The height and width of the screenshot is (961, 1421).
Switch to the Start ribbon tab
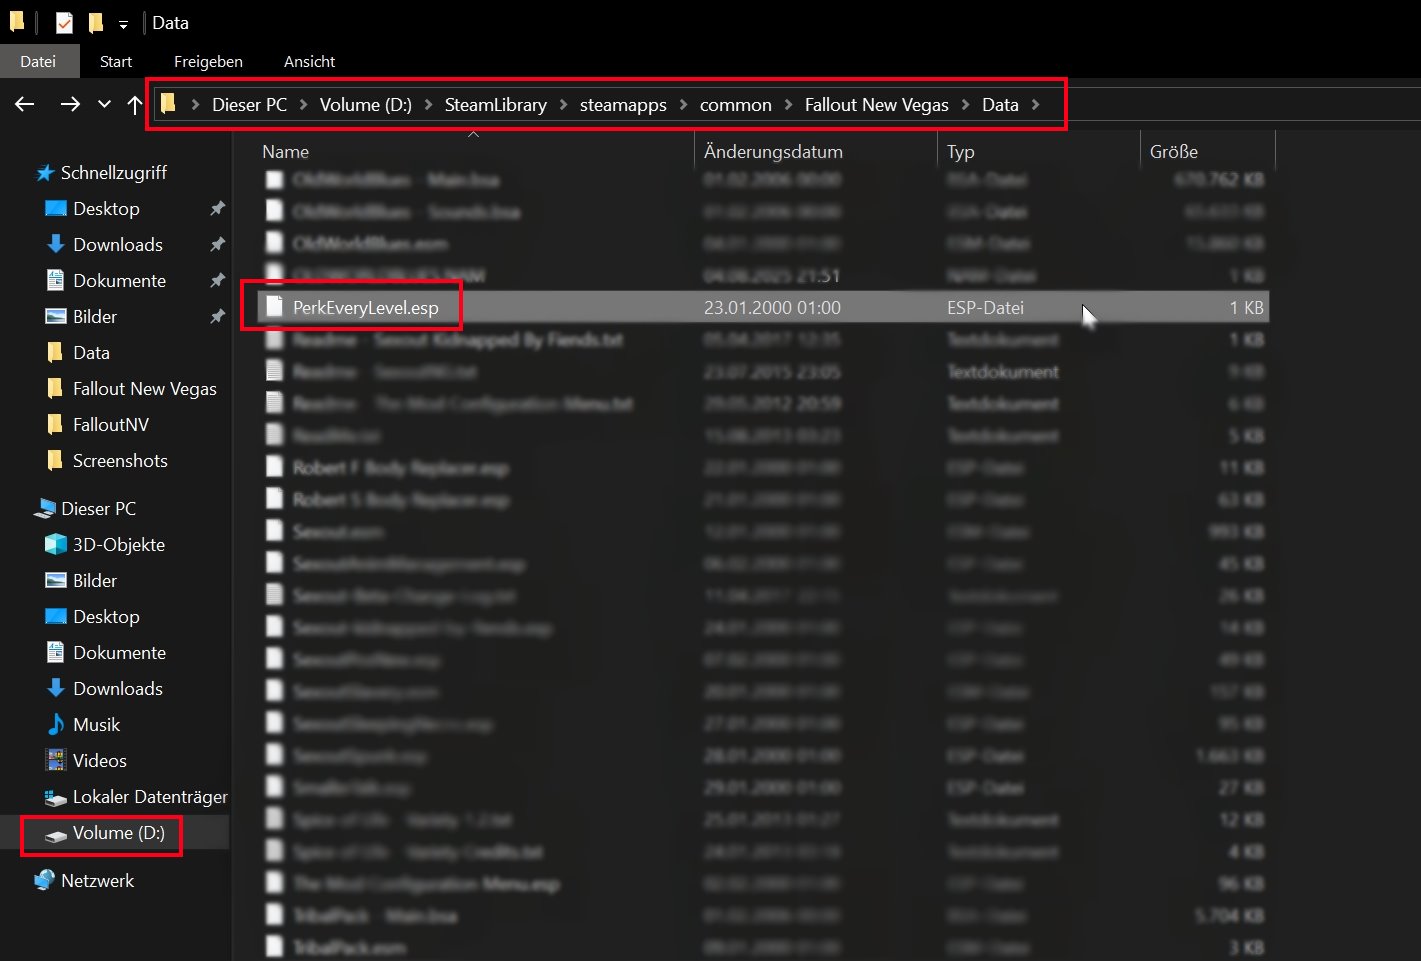pos(116,61)
